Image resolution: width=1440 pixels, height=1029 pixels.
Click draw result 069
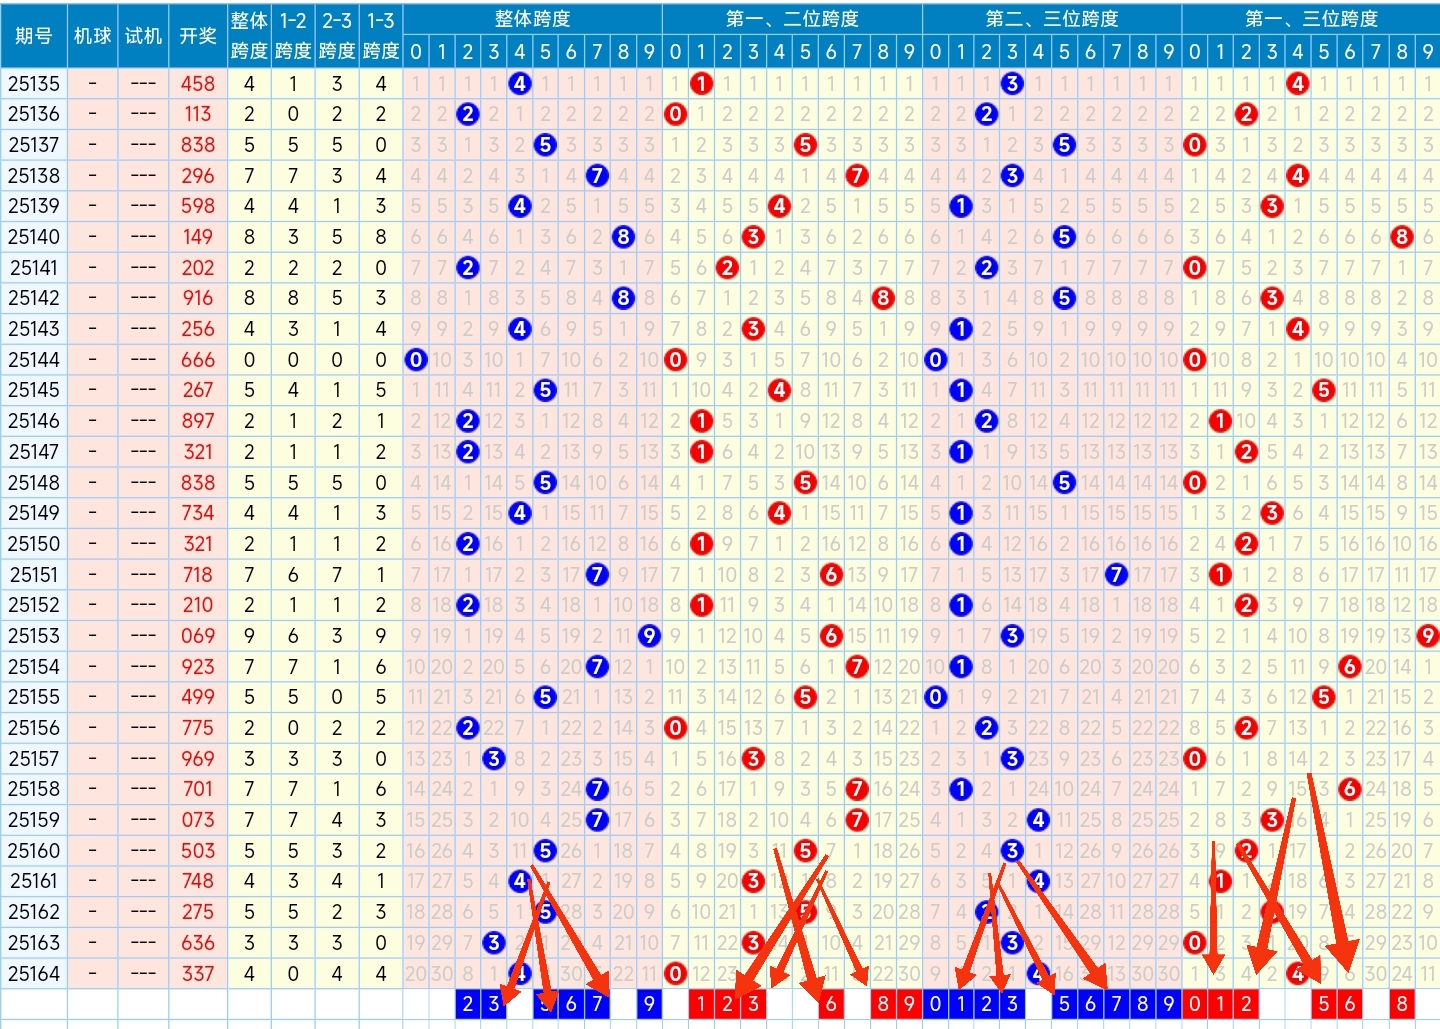pos(198,636)
